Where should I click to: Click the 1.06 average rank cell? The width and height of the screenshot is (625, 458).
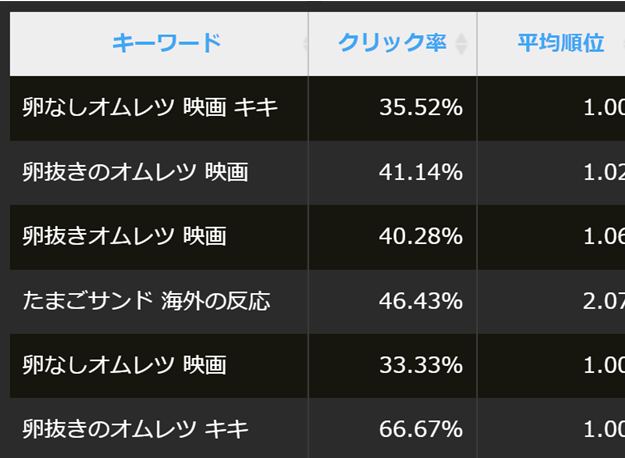(551, 237)
